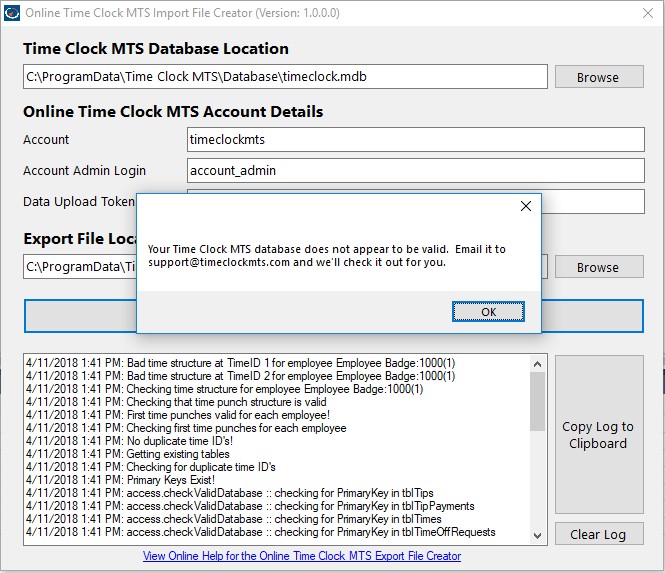This screenshot has width=665, height=573.
Task: Click the export file location path field
Action: [x=80, y=267]
